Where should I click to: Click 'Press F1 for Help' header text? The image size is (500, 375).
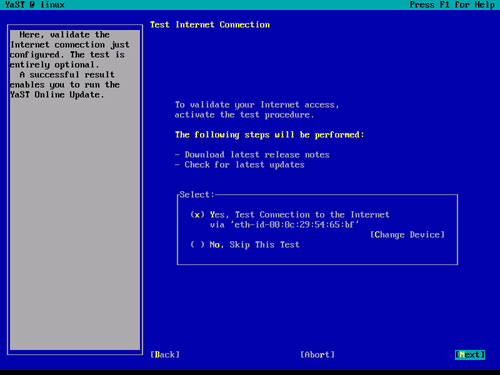pos(452,5)
